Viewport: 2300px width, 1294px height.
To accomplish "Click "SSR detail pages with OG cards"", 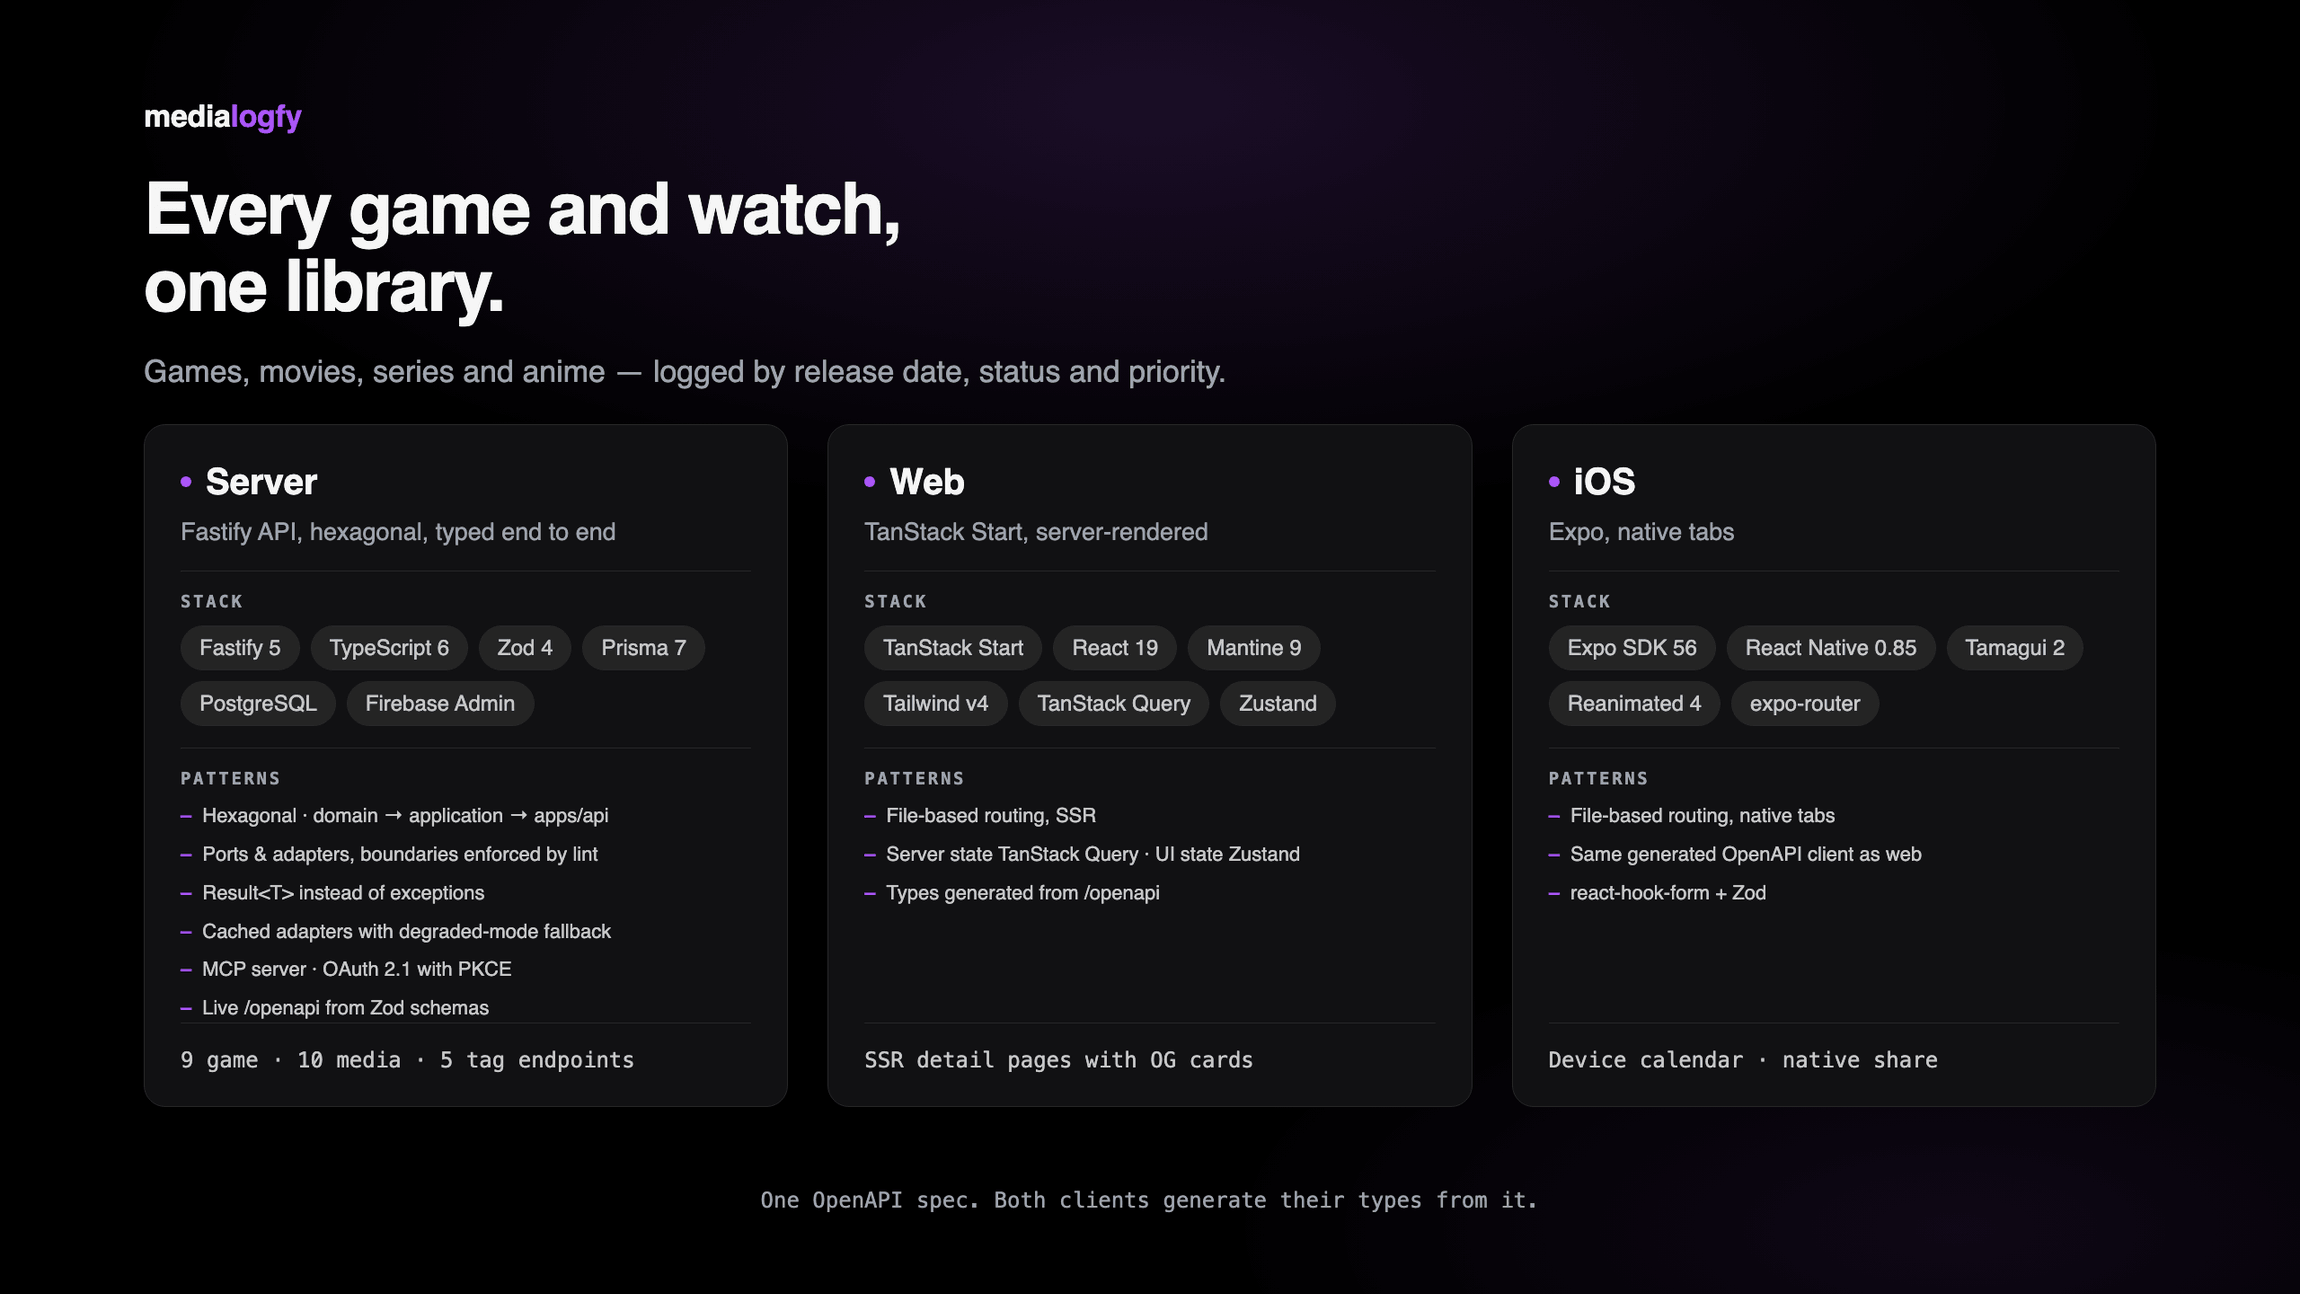I will (x=1058, y=1060).
